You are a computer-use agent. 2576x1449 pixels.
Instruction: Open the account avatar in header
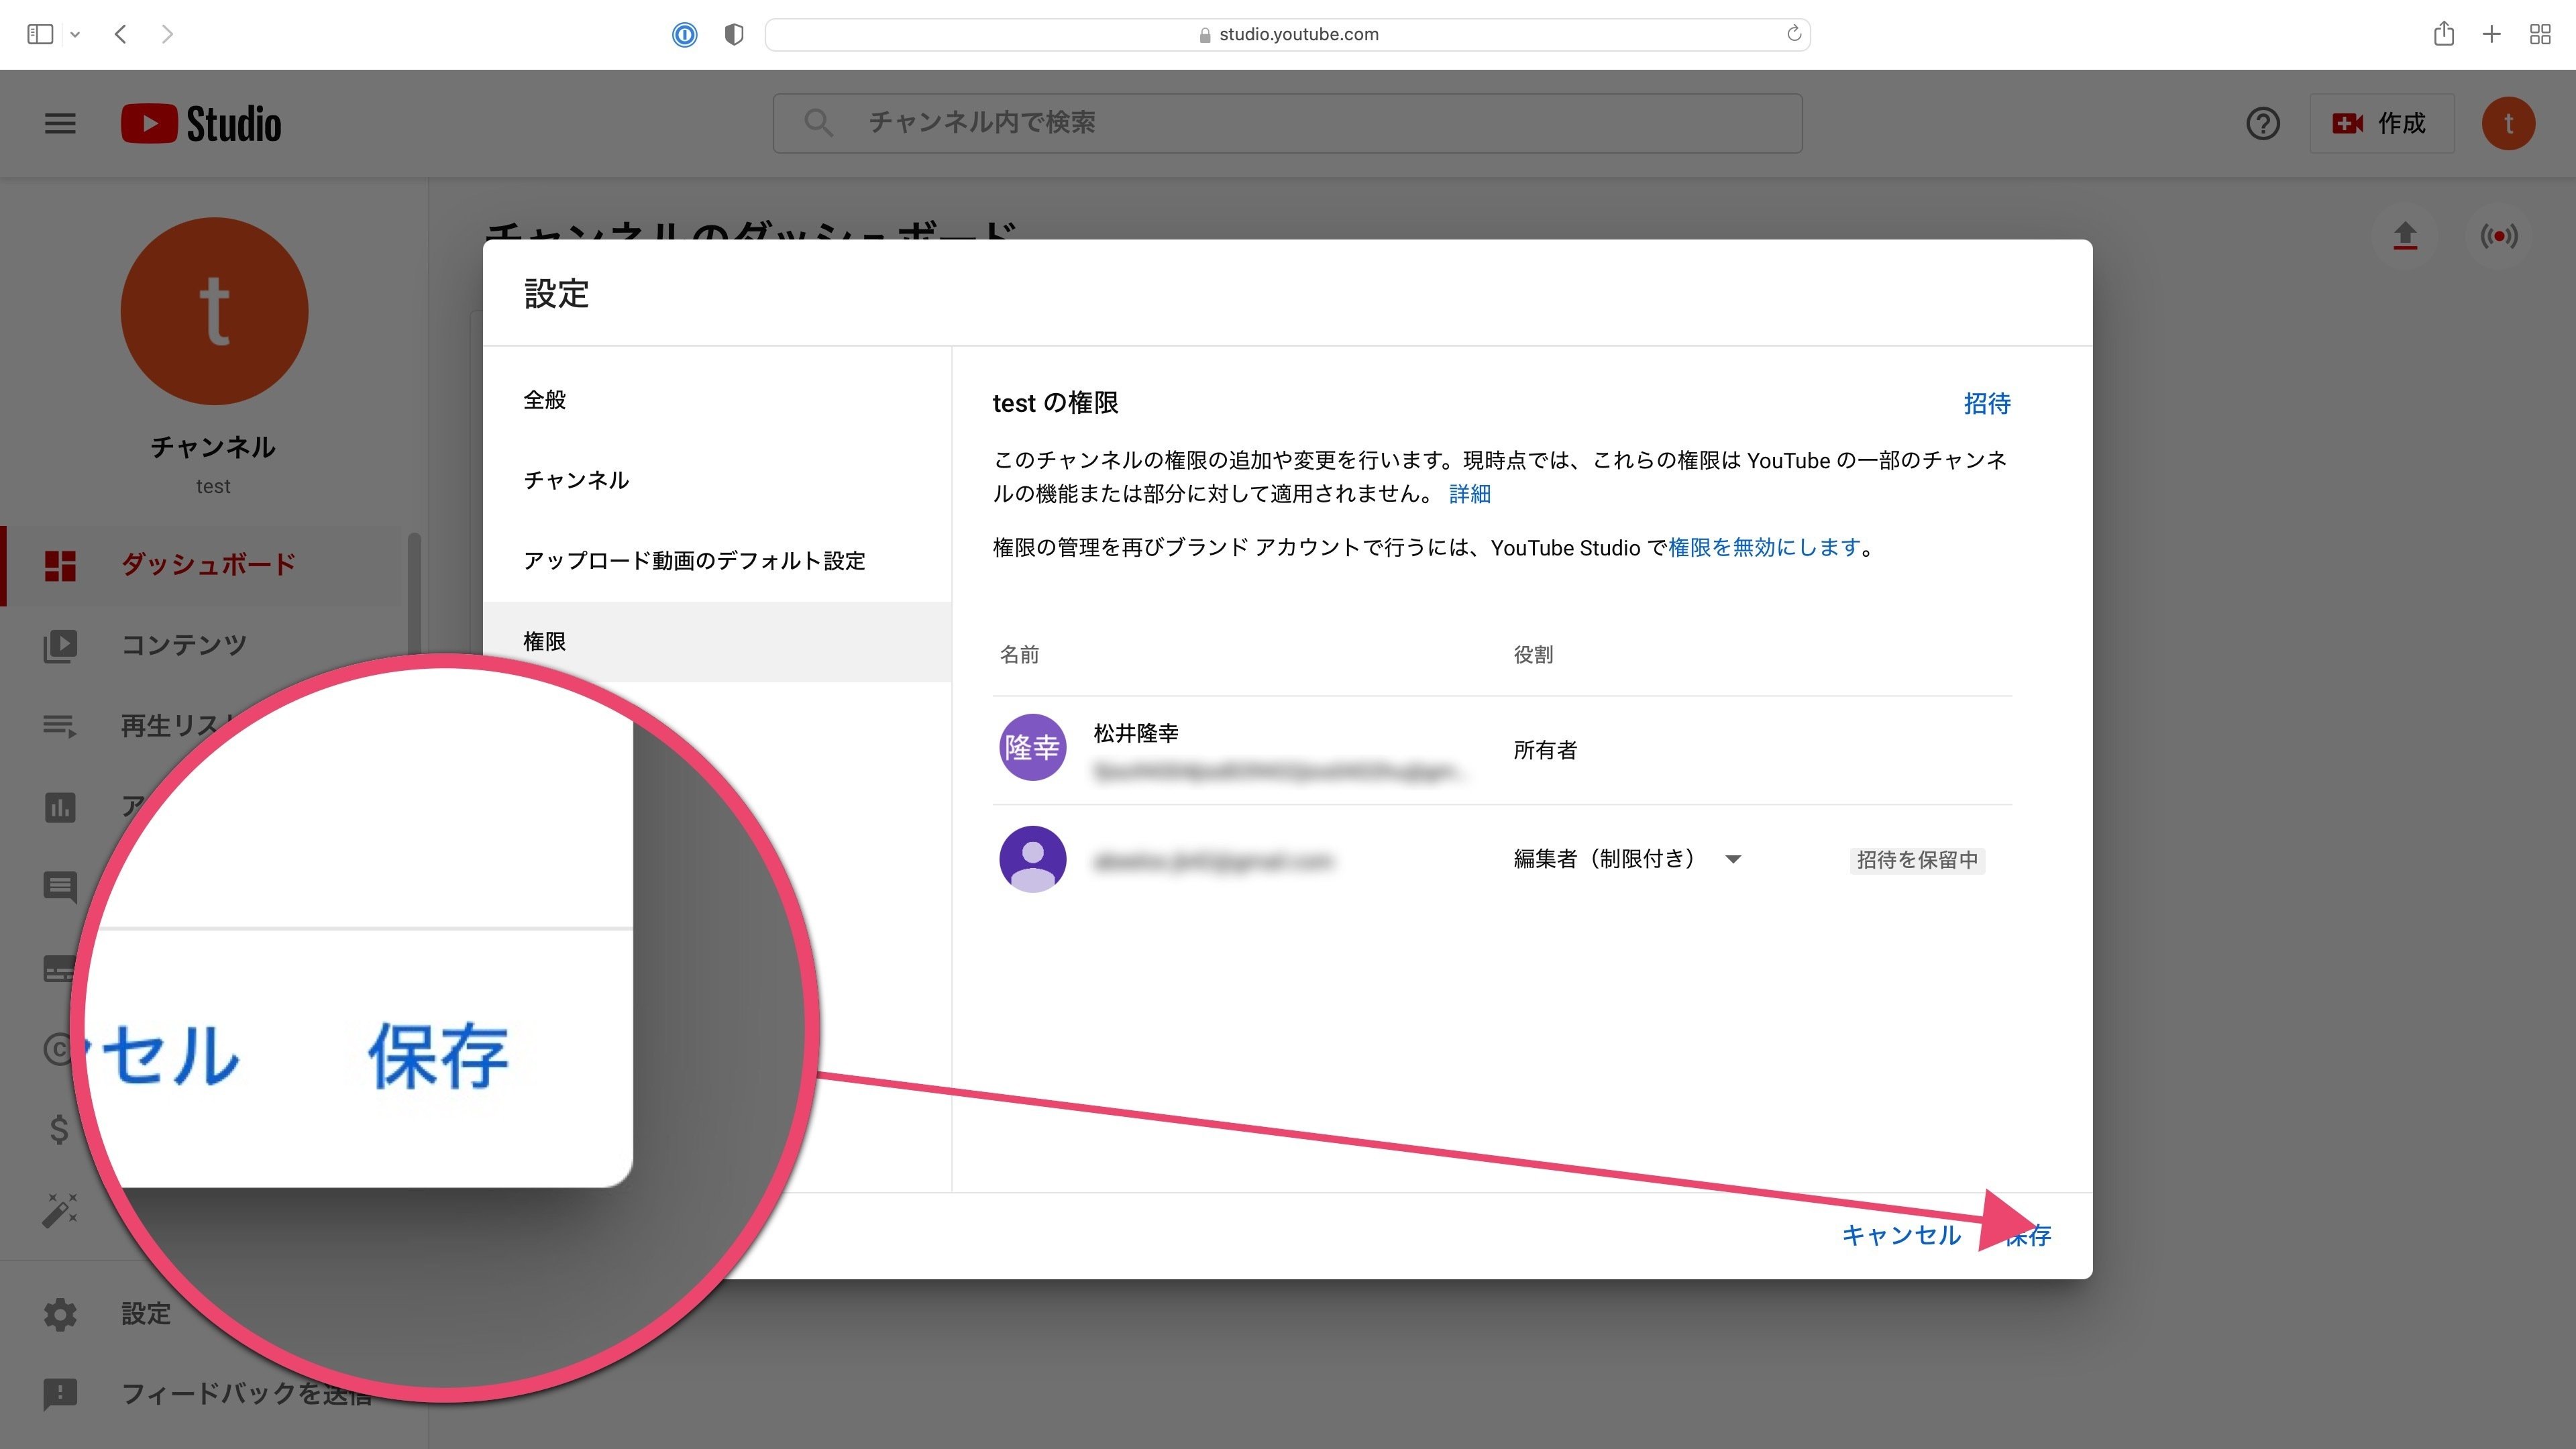tap(2508, 123)
